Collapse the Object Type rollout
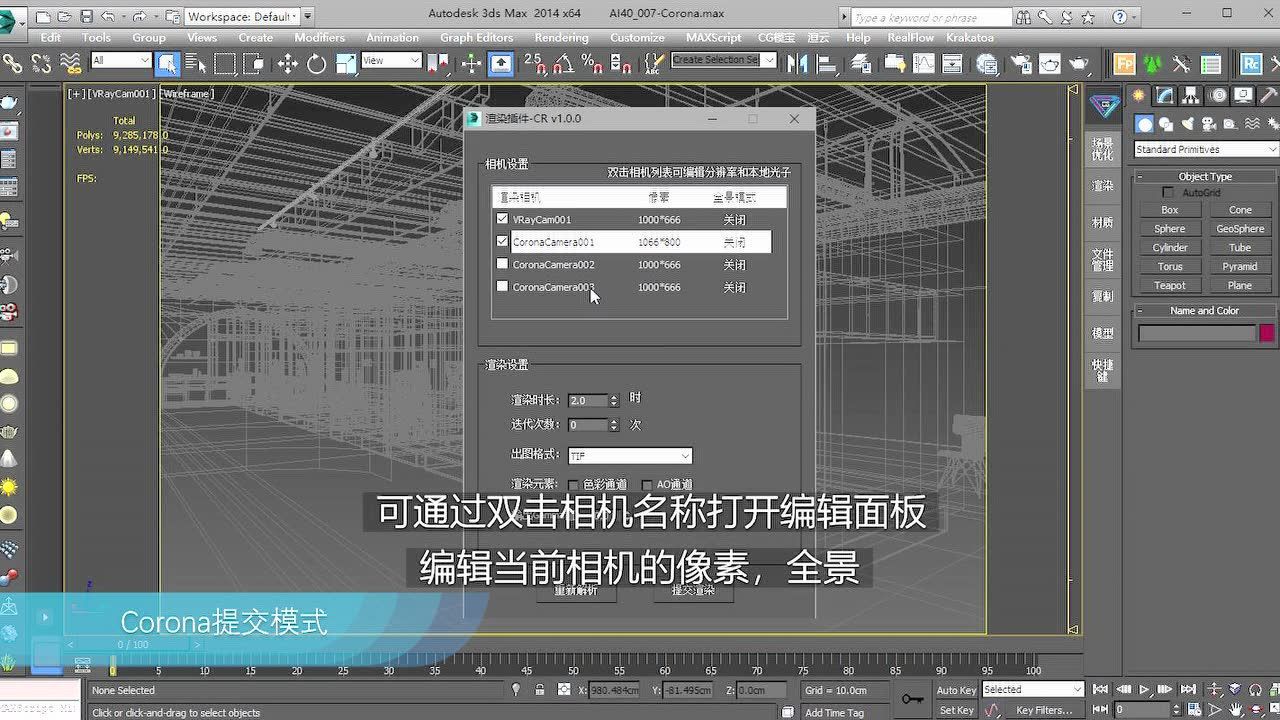 tap(1205, 176)
